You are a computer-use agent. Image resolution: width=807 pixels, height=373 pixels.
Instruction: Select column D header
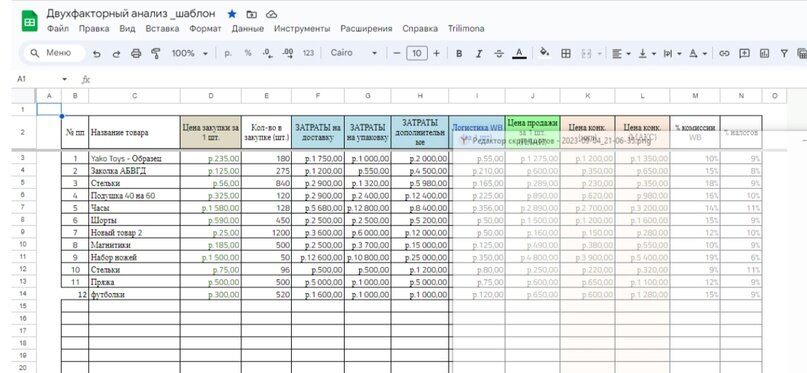pyautogui.click(x=210, y=96)
